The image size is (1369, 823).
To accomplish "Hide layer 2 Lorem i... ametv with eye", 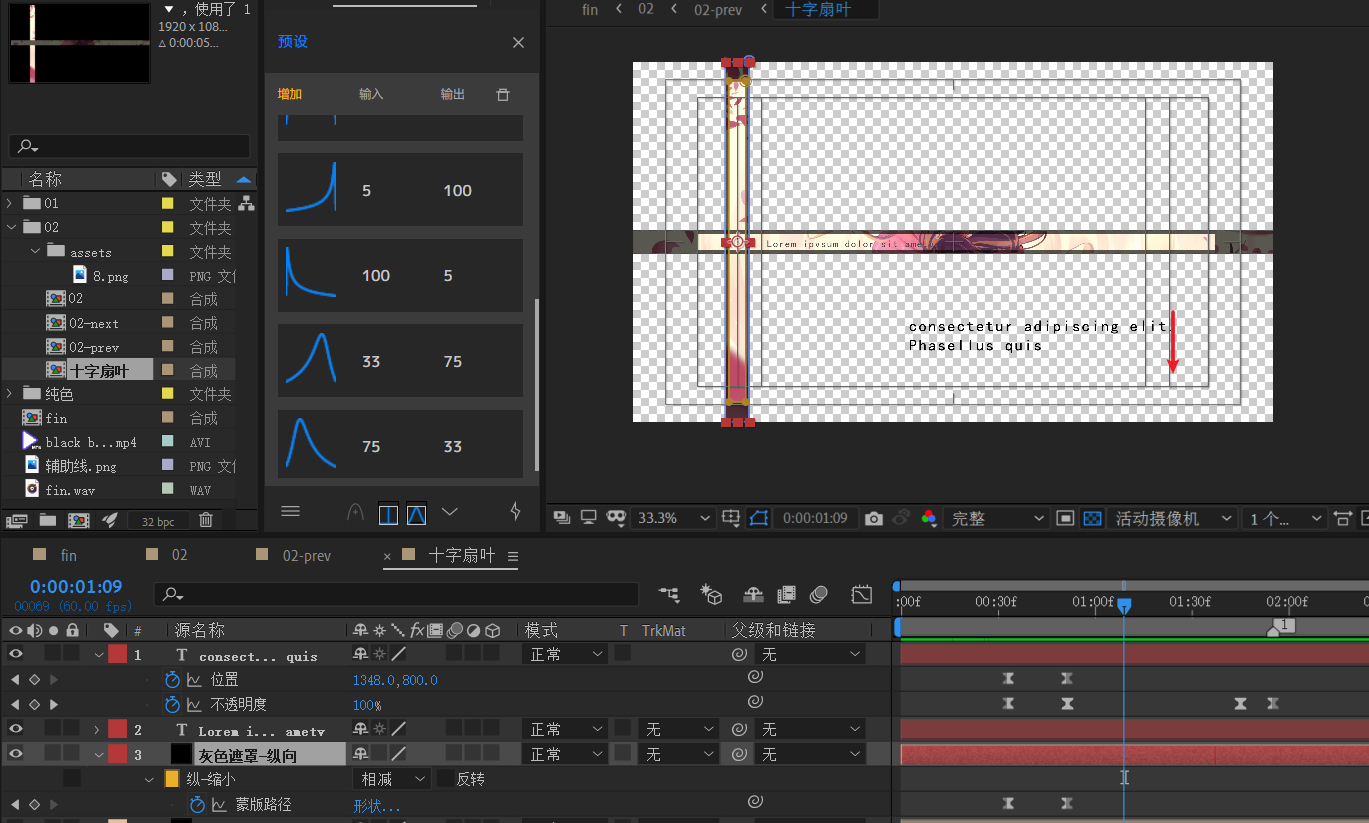I will click(x=15, y=729).
